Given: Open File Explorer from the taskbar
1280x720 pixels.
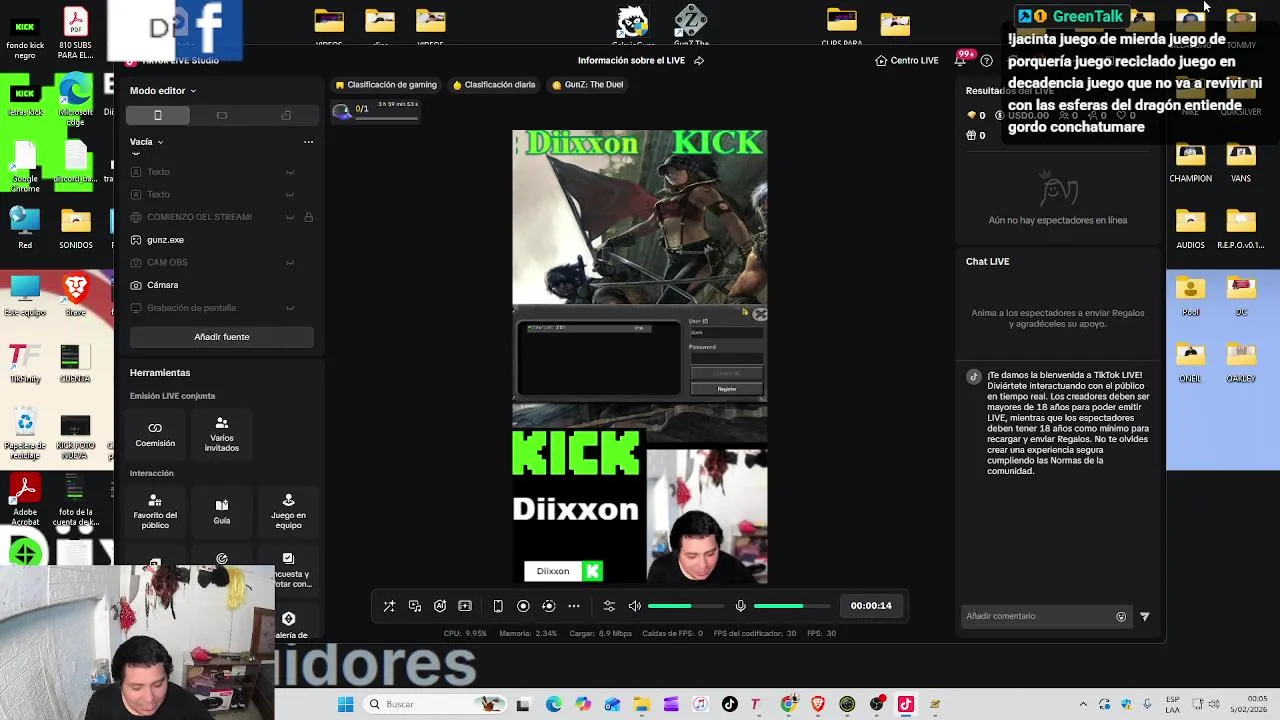Looking at the screenshot, I should point(641,705).
